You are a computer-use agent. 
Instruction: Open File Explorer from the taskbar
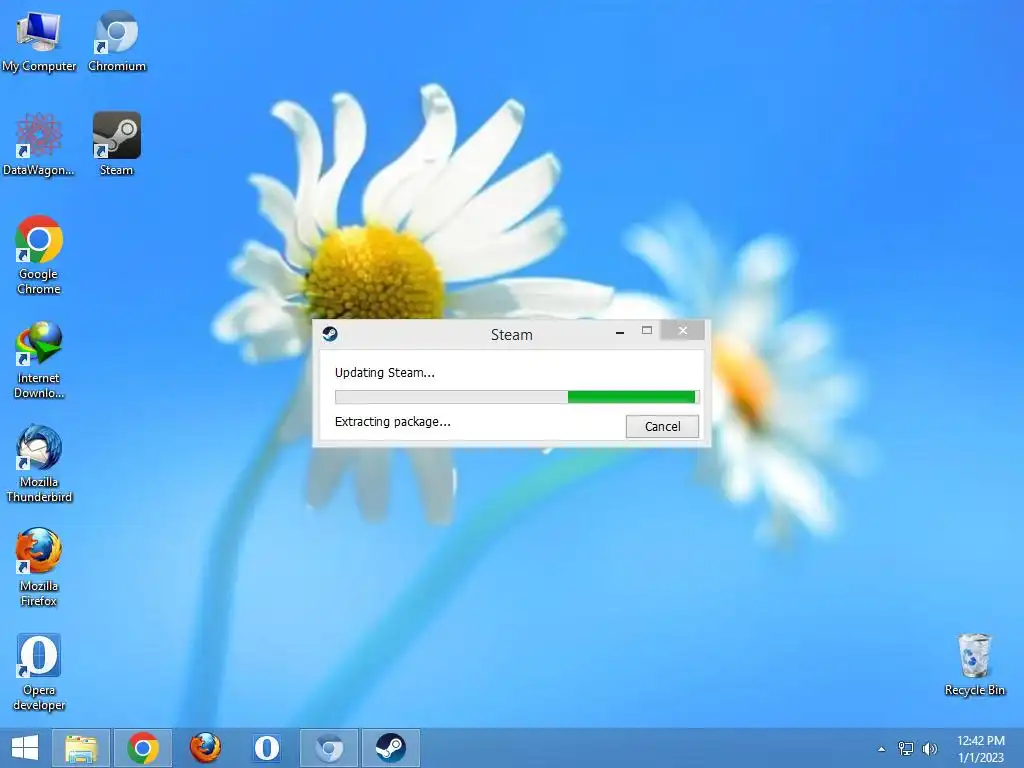pos(81,748)
